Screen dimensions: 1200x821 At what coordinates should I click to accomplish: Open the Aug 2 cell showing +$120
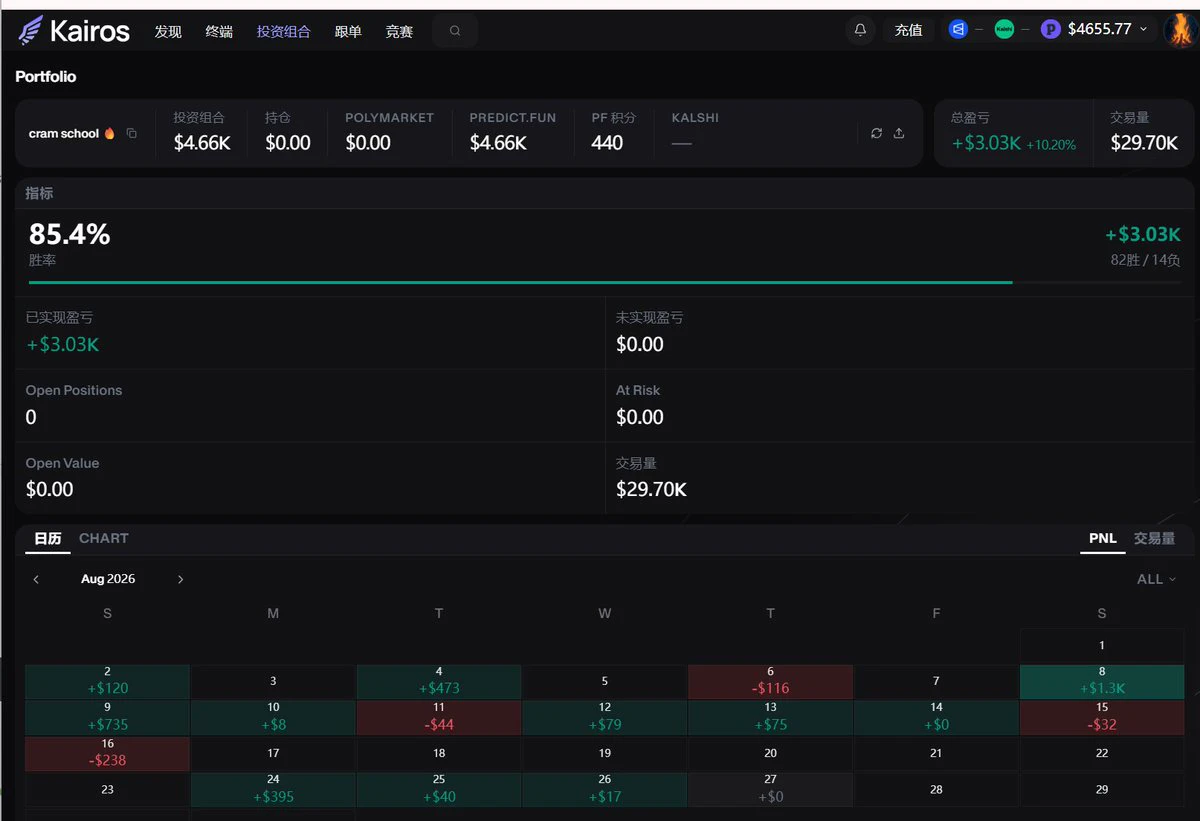[108, 681]
